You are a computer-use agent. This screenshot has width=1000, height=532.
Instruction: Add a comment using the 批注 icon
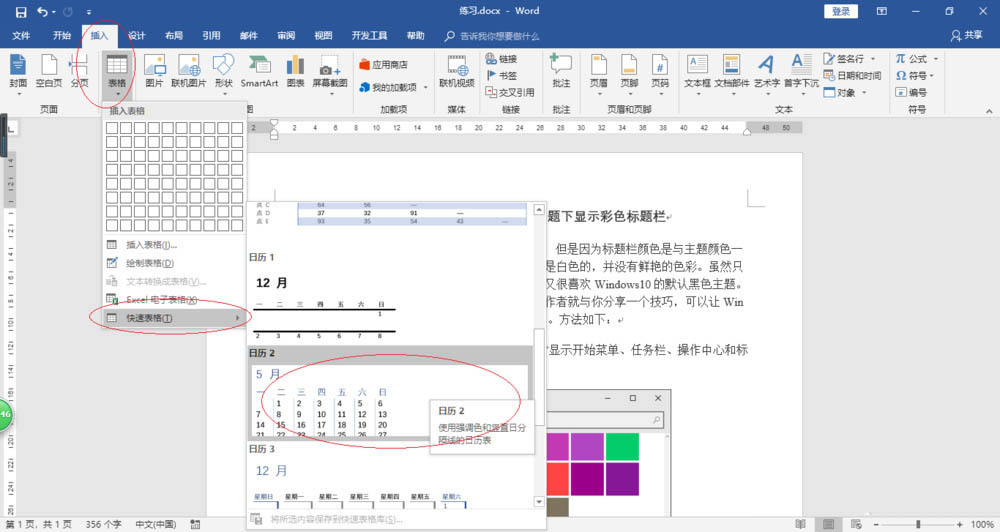[x=561, y=68]
